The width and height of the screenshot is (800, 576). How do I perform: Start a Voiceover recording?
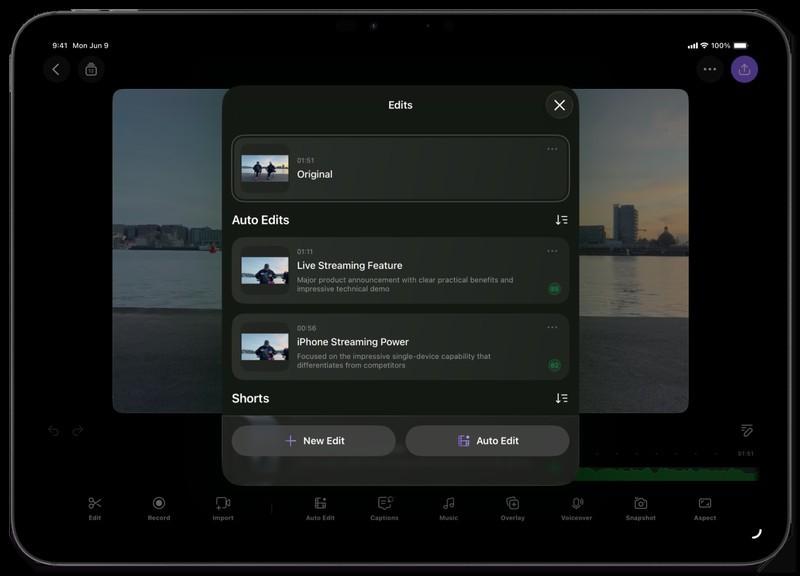pyautogui.click(x=577, y=506)
